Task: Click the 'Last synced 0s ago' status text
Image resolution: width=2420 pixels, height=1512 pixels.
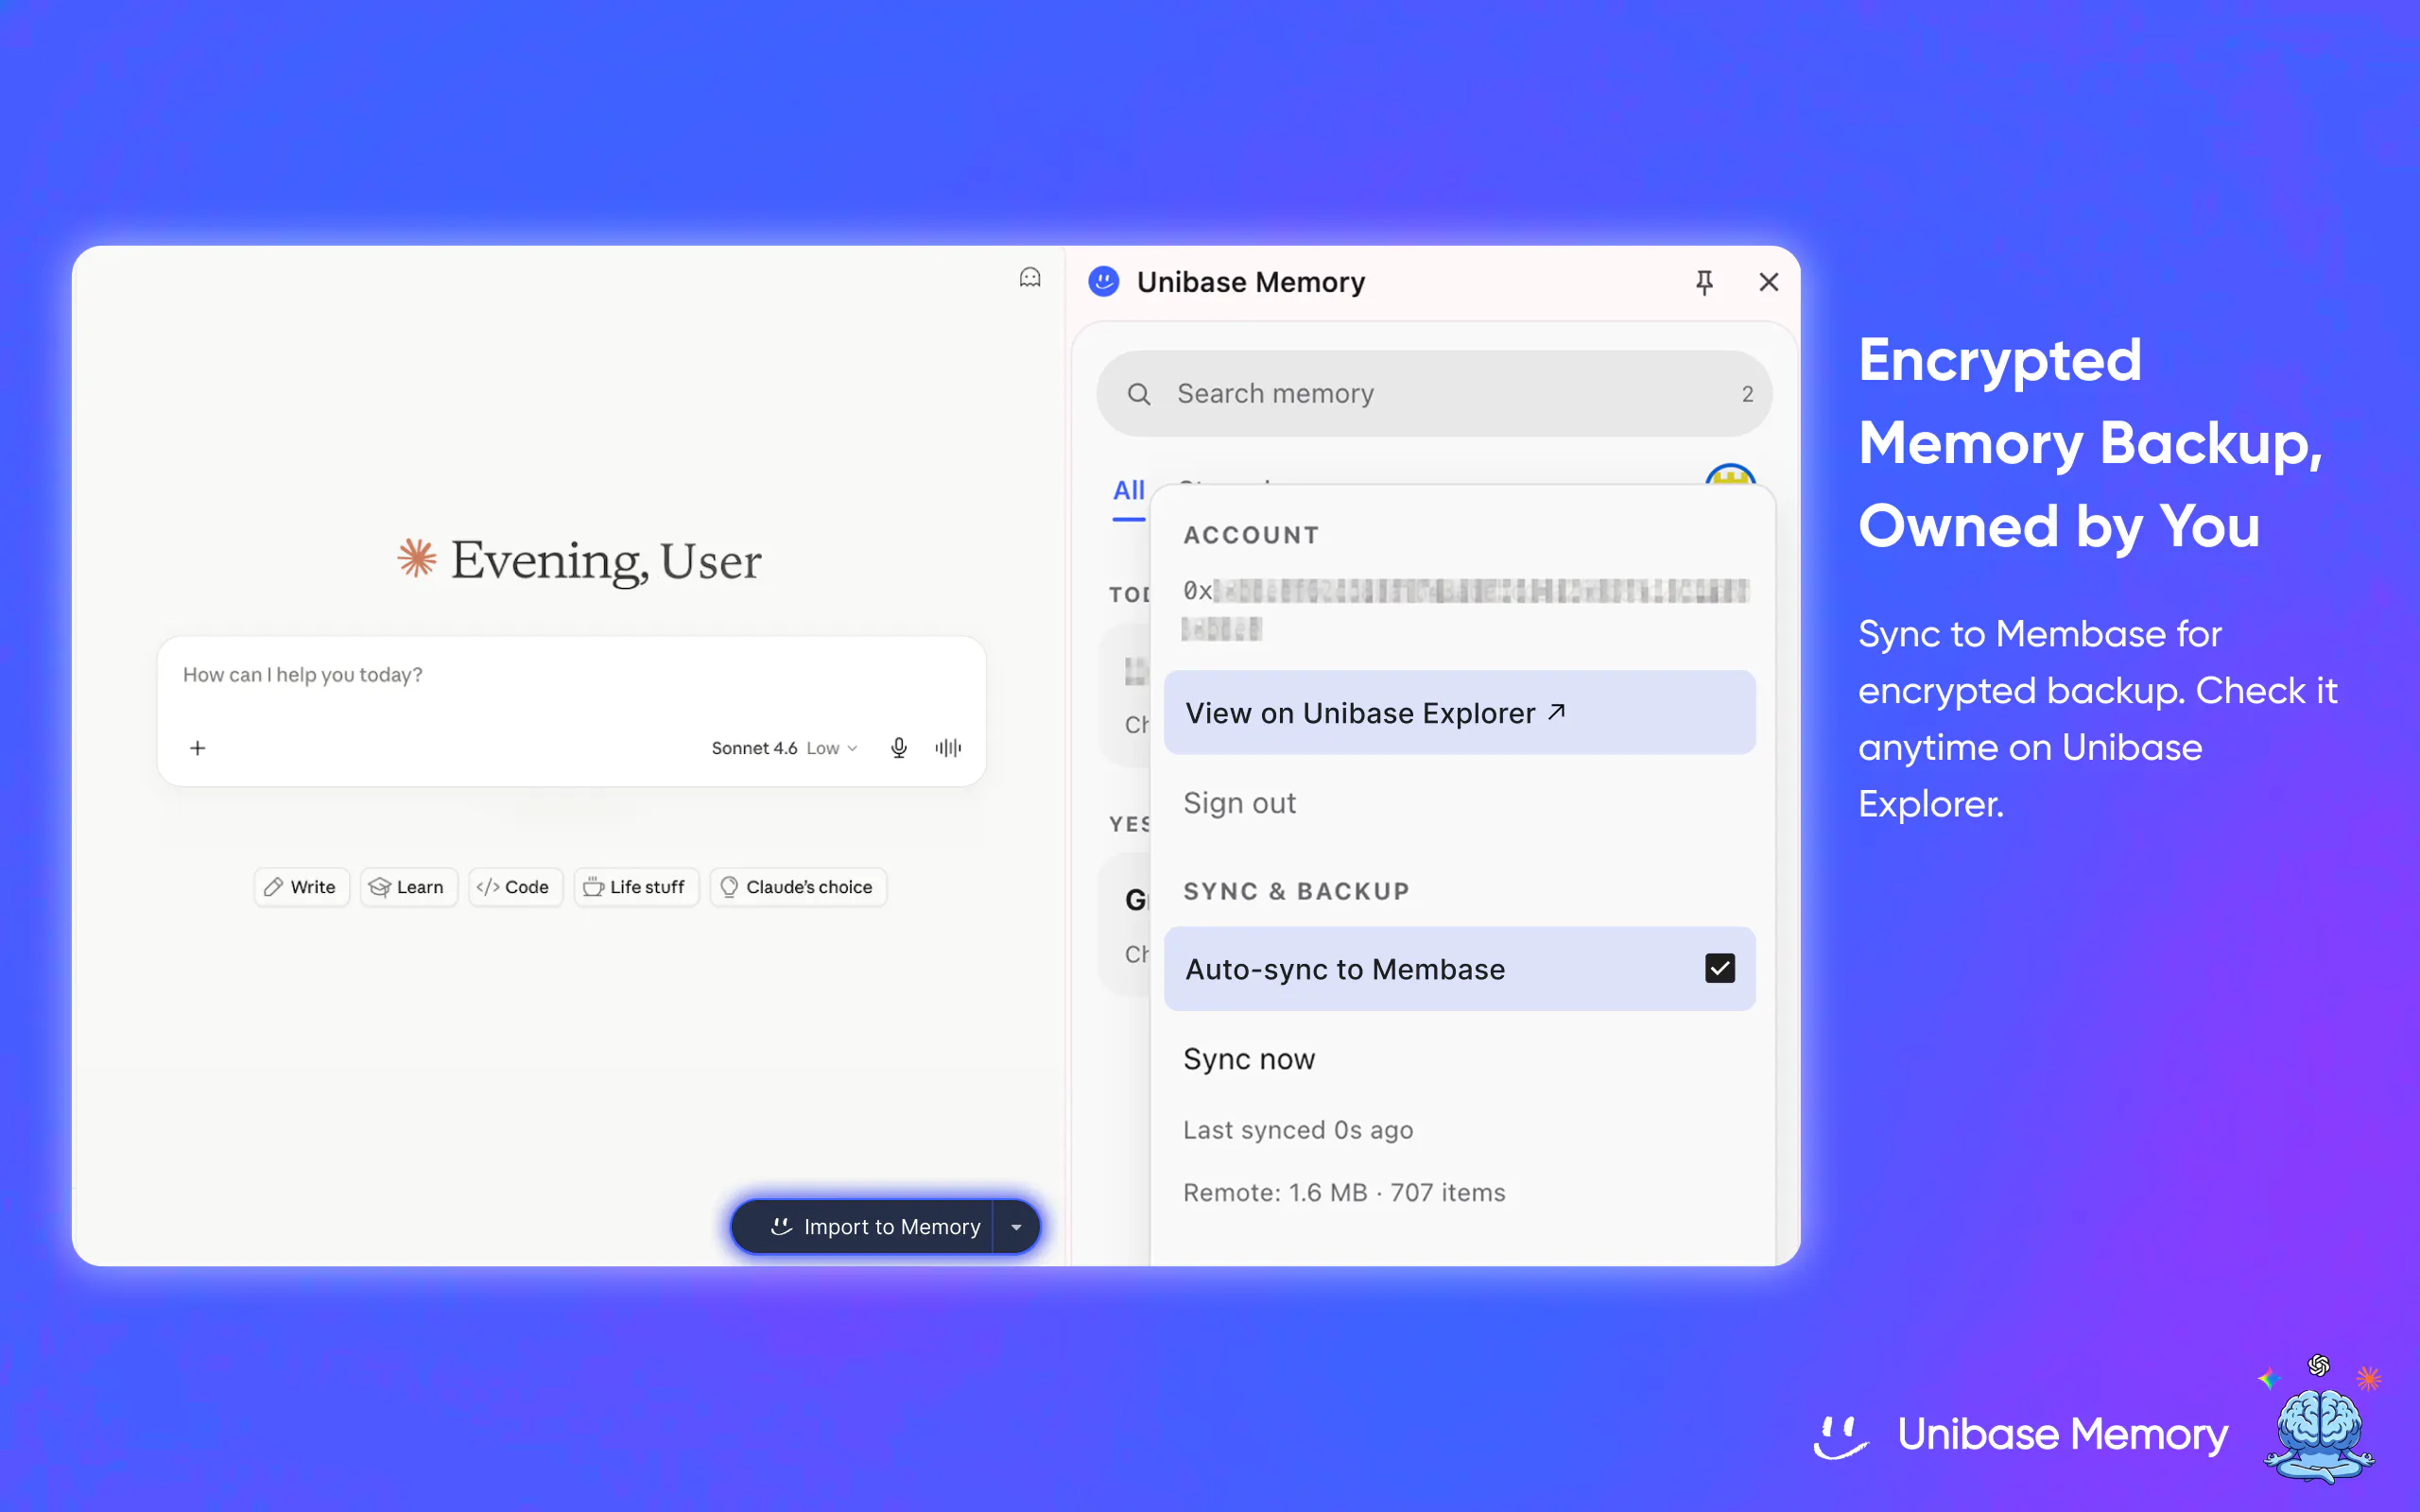Action: (1298, 1130)
